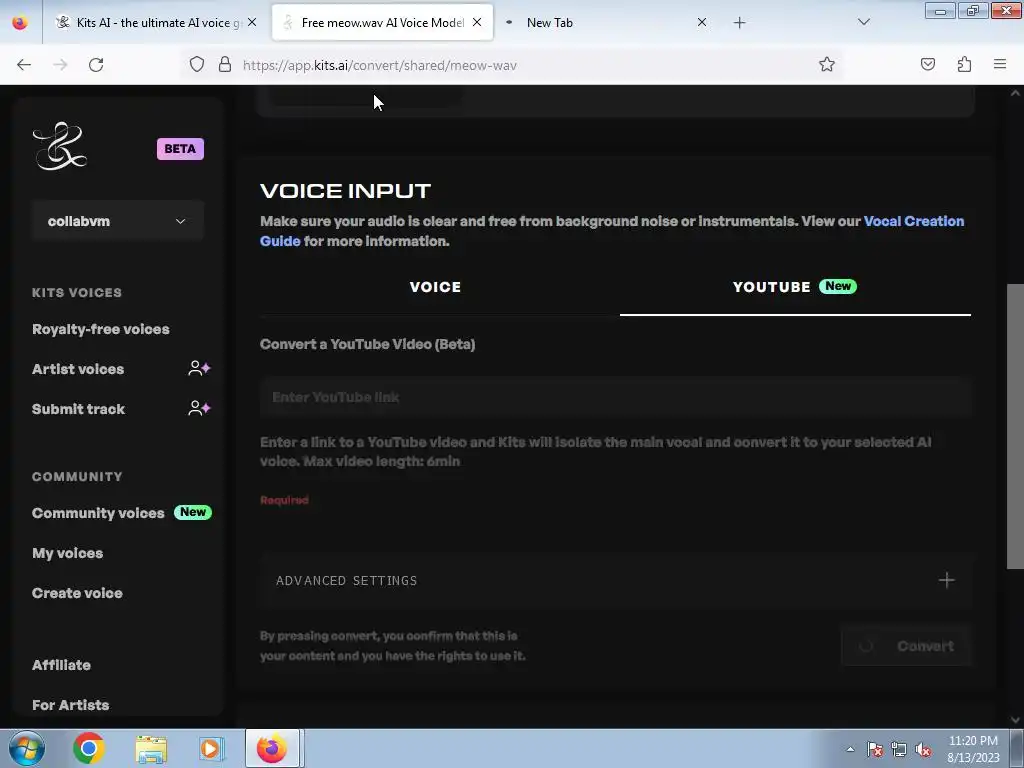Click the browser forward arrow
This screenshot has height=768, width=1024.
click(x=60, y=65)
